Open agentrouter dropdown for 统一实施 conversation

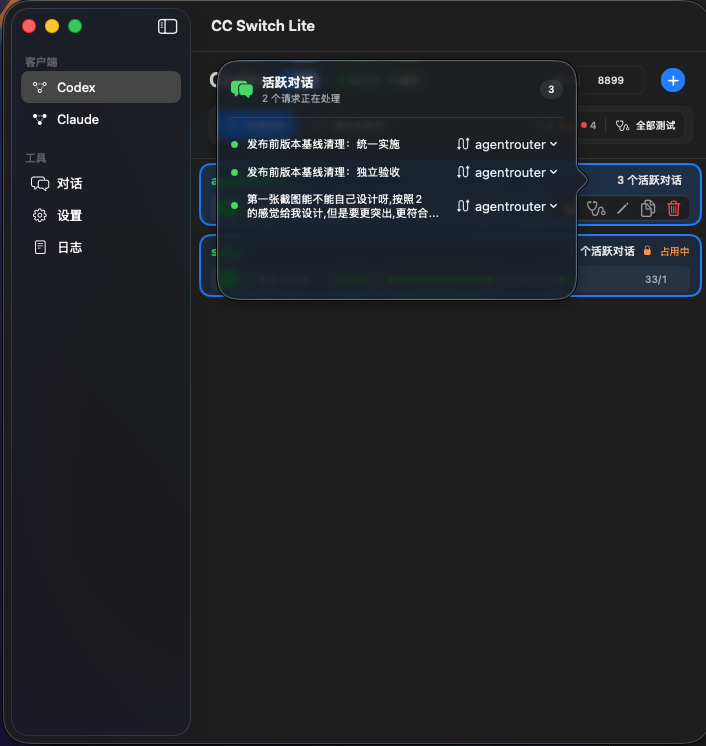(x=507, y=144)
